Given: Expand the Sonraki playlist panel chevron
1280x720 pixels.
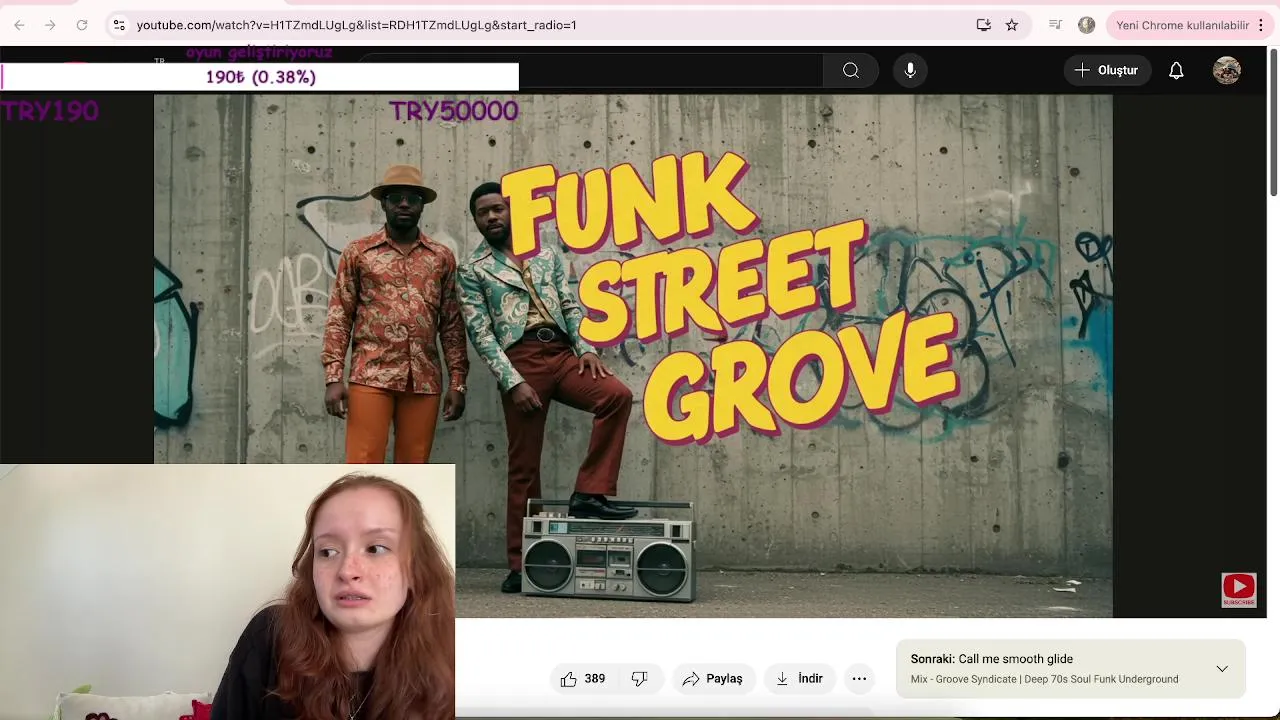Looking at the screenshot, I should point(1222,668).
